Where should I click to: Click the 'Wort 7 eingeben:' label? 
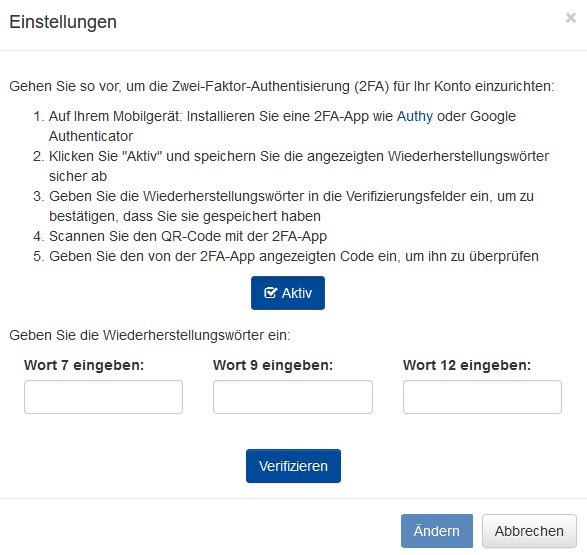click(84, 365)
